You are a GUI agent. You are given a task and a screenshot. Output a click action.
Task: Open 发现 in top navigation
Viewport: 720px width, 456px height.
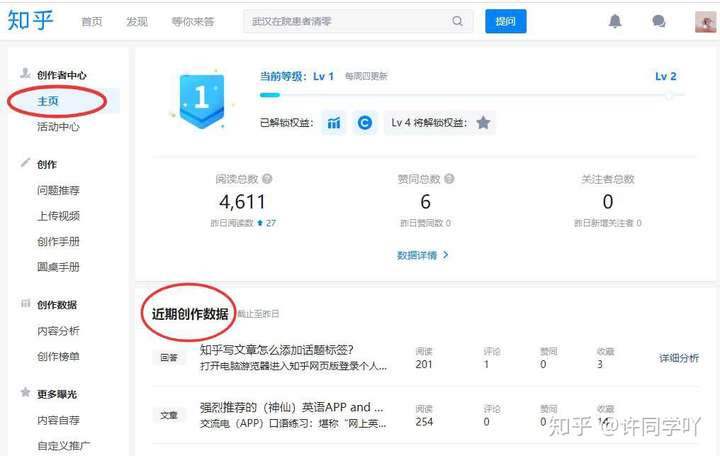137,22
